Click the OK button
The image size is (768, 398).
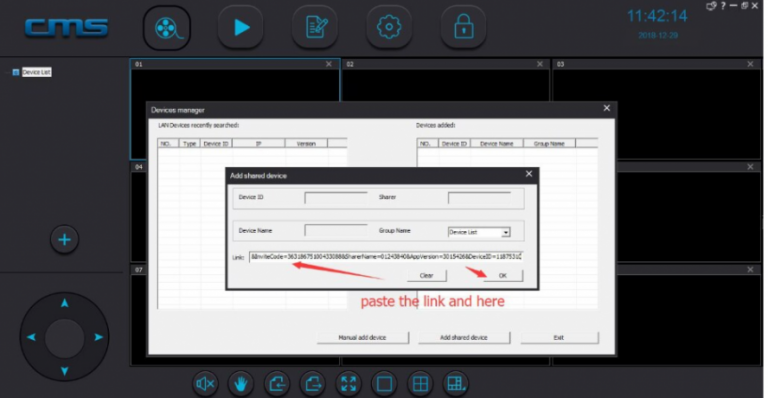click(x=503, y=276)
